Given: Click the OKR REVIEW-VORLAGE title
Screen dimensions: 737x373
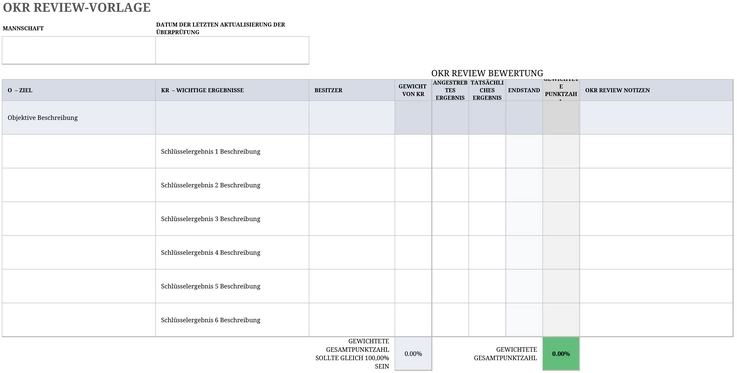Looking at the screenshot, I should click(x=77, y=8).
